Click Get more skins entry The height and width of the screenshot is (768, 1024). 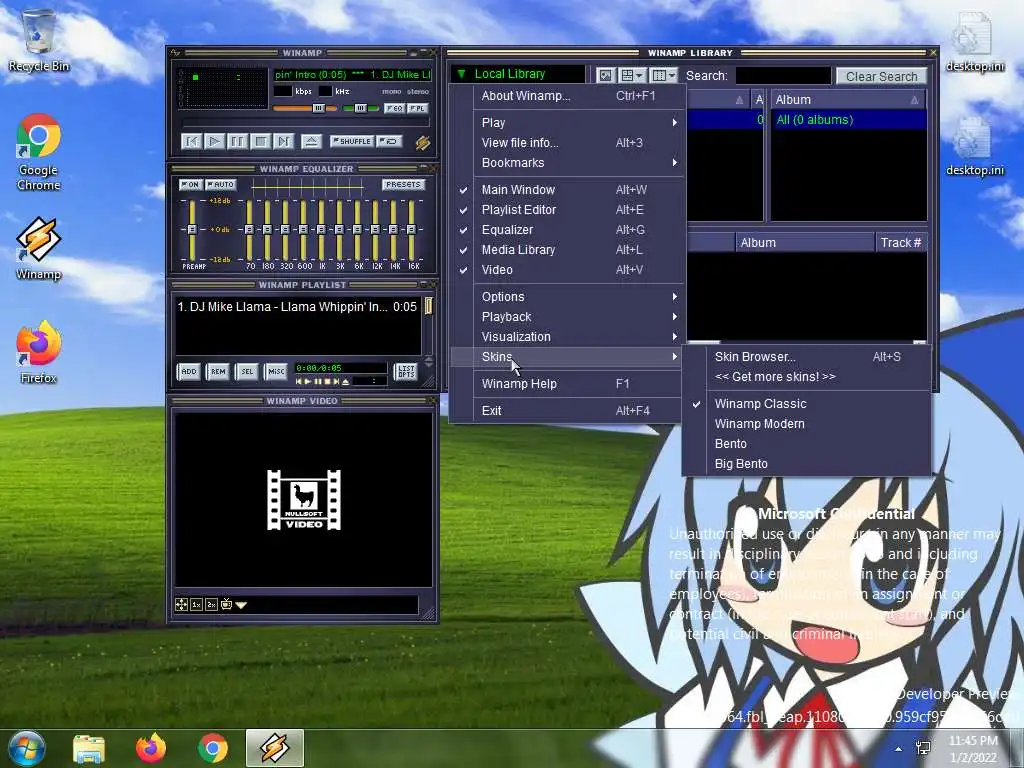[x=807, y=377]
